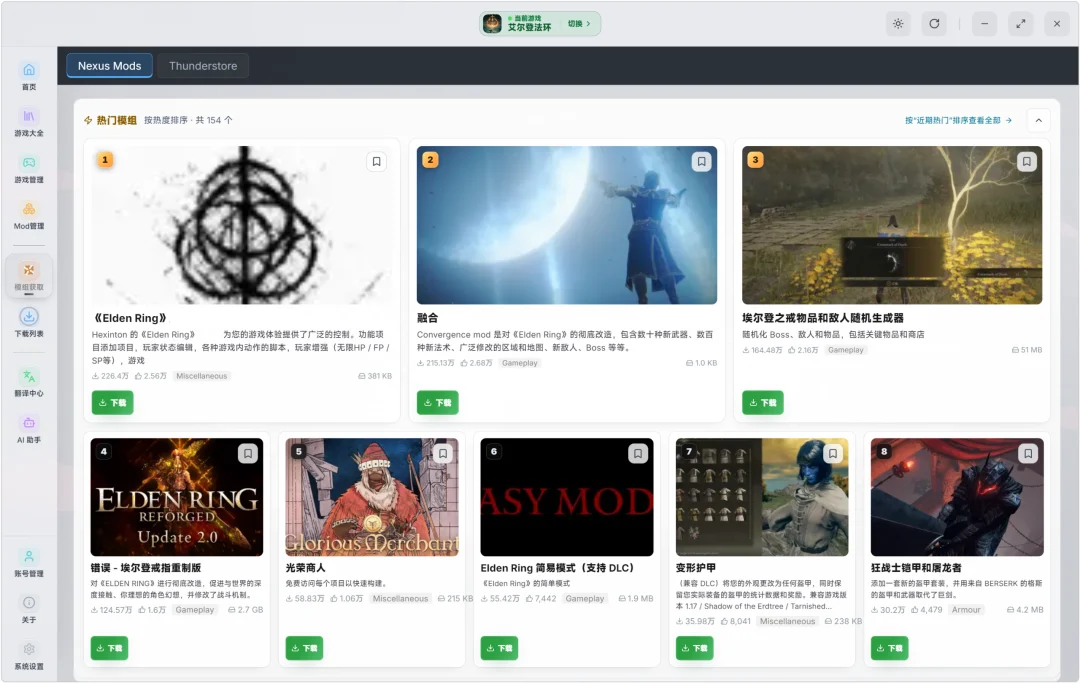Download the 狂战士铠甲和屠龙者 mod

point(889,648)
